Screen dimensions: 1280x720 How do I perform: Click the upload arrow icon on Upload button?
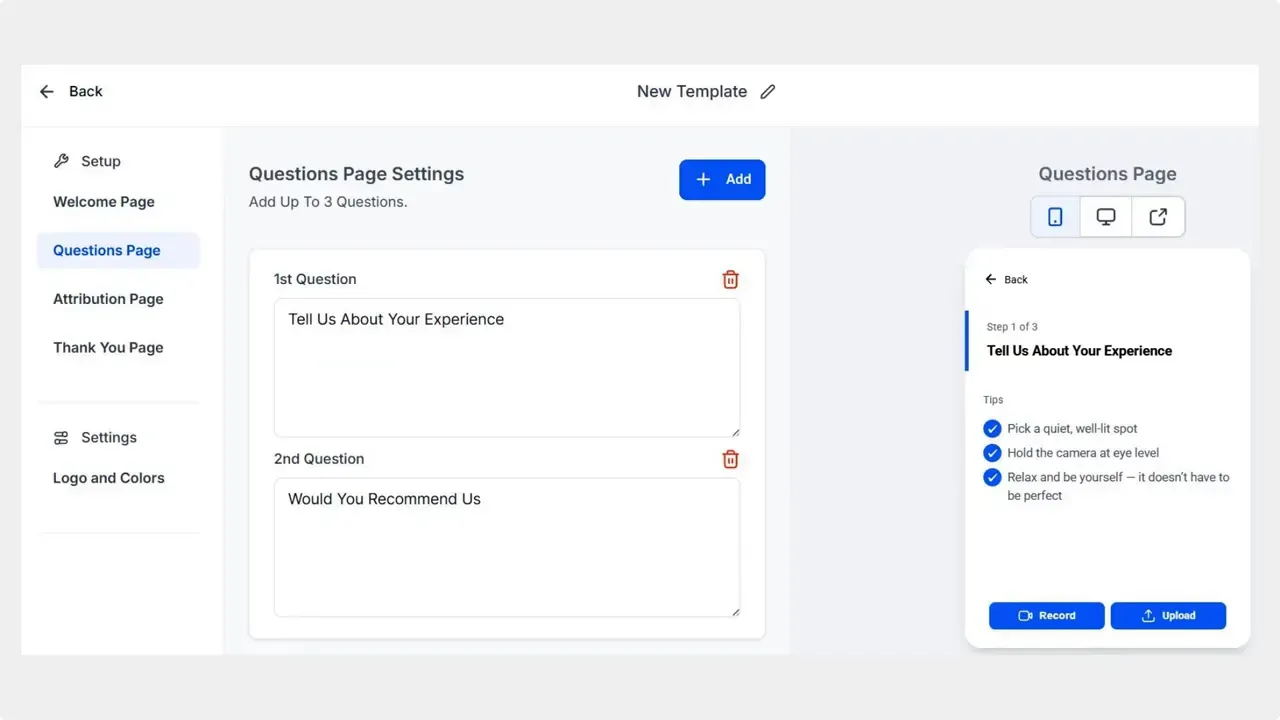[x=1146, y=615]
